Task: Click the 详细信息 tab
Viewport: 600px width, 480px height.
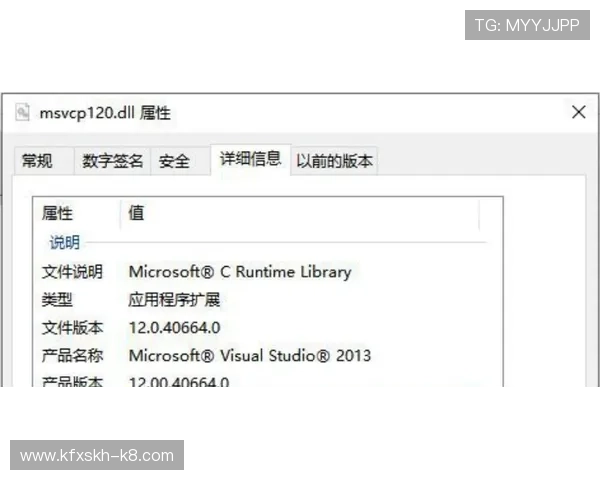Action: pyautogui.click(x=251, y=159)
